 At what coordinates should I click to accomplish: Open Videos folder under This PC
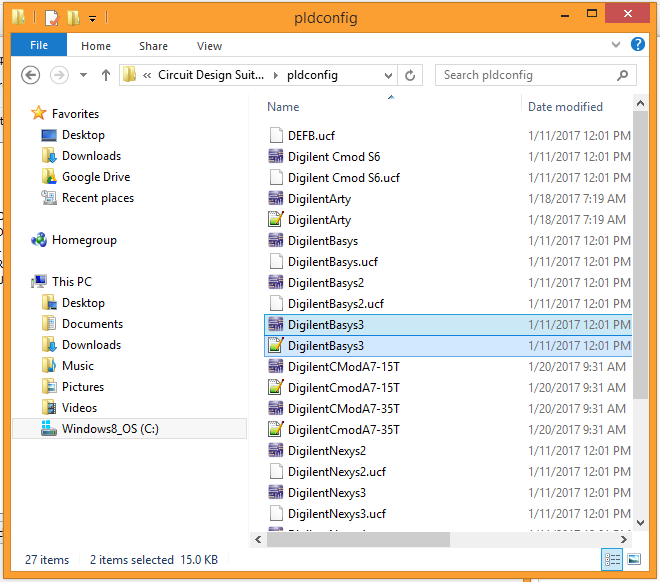click(79, 408)
